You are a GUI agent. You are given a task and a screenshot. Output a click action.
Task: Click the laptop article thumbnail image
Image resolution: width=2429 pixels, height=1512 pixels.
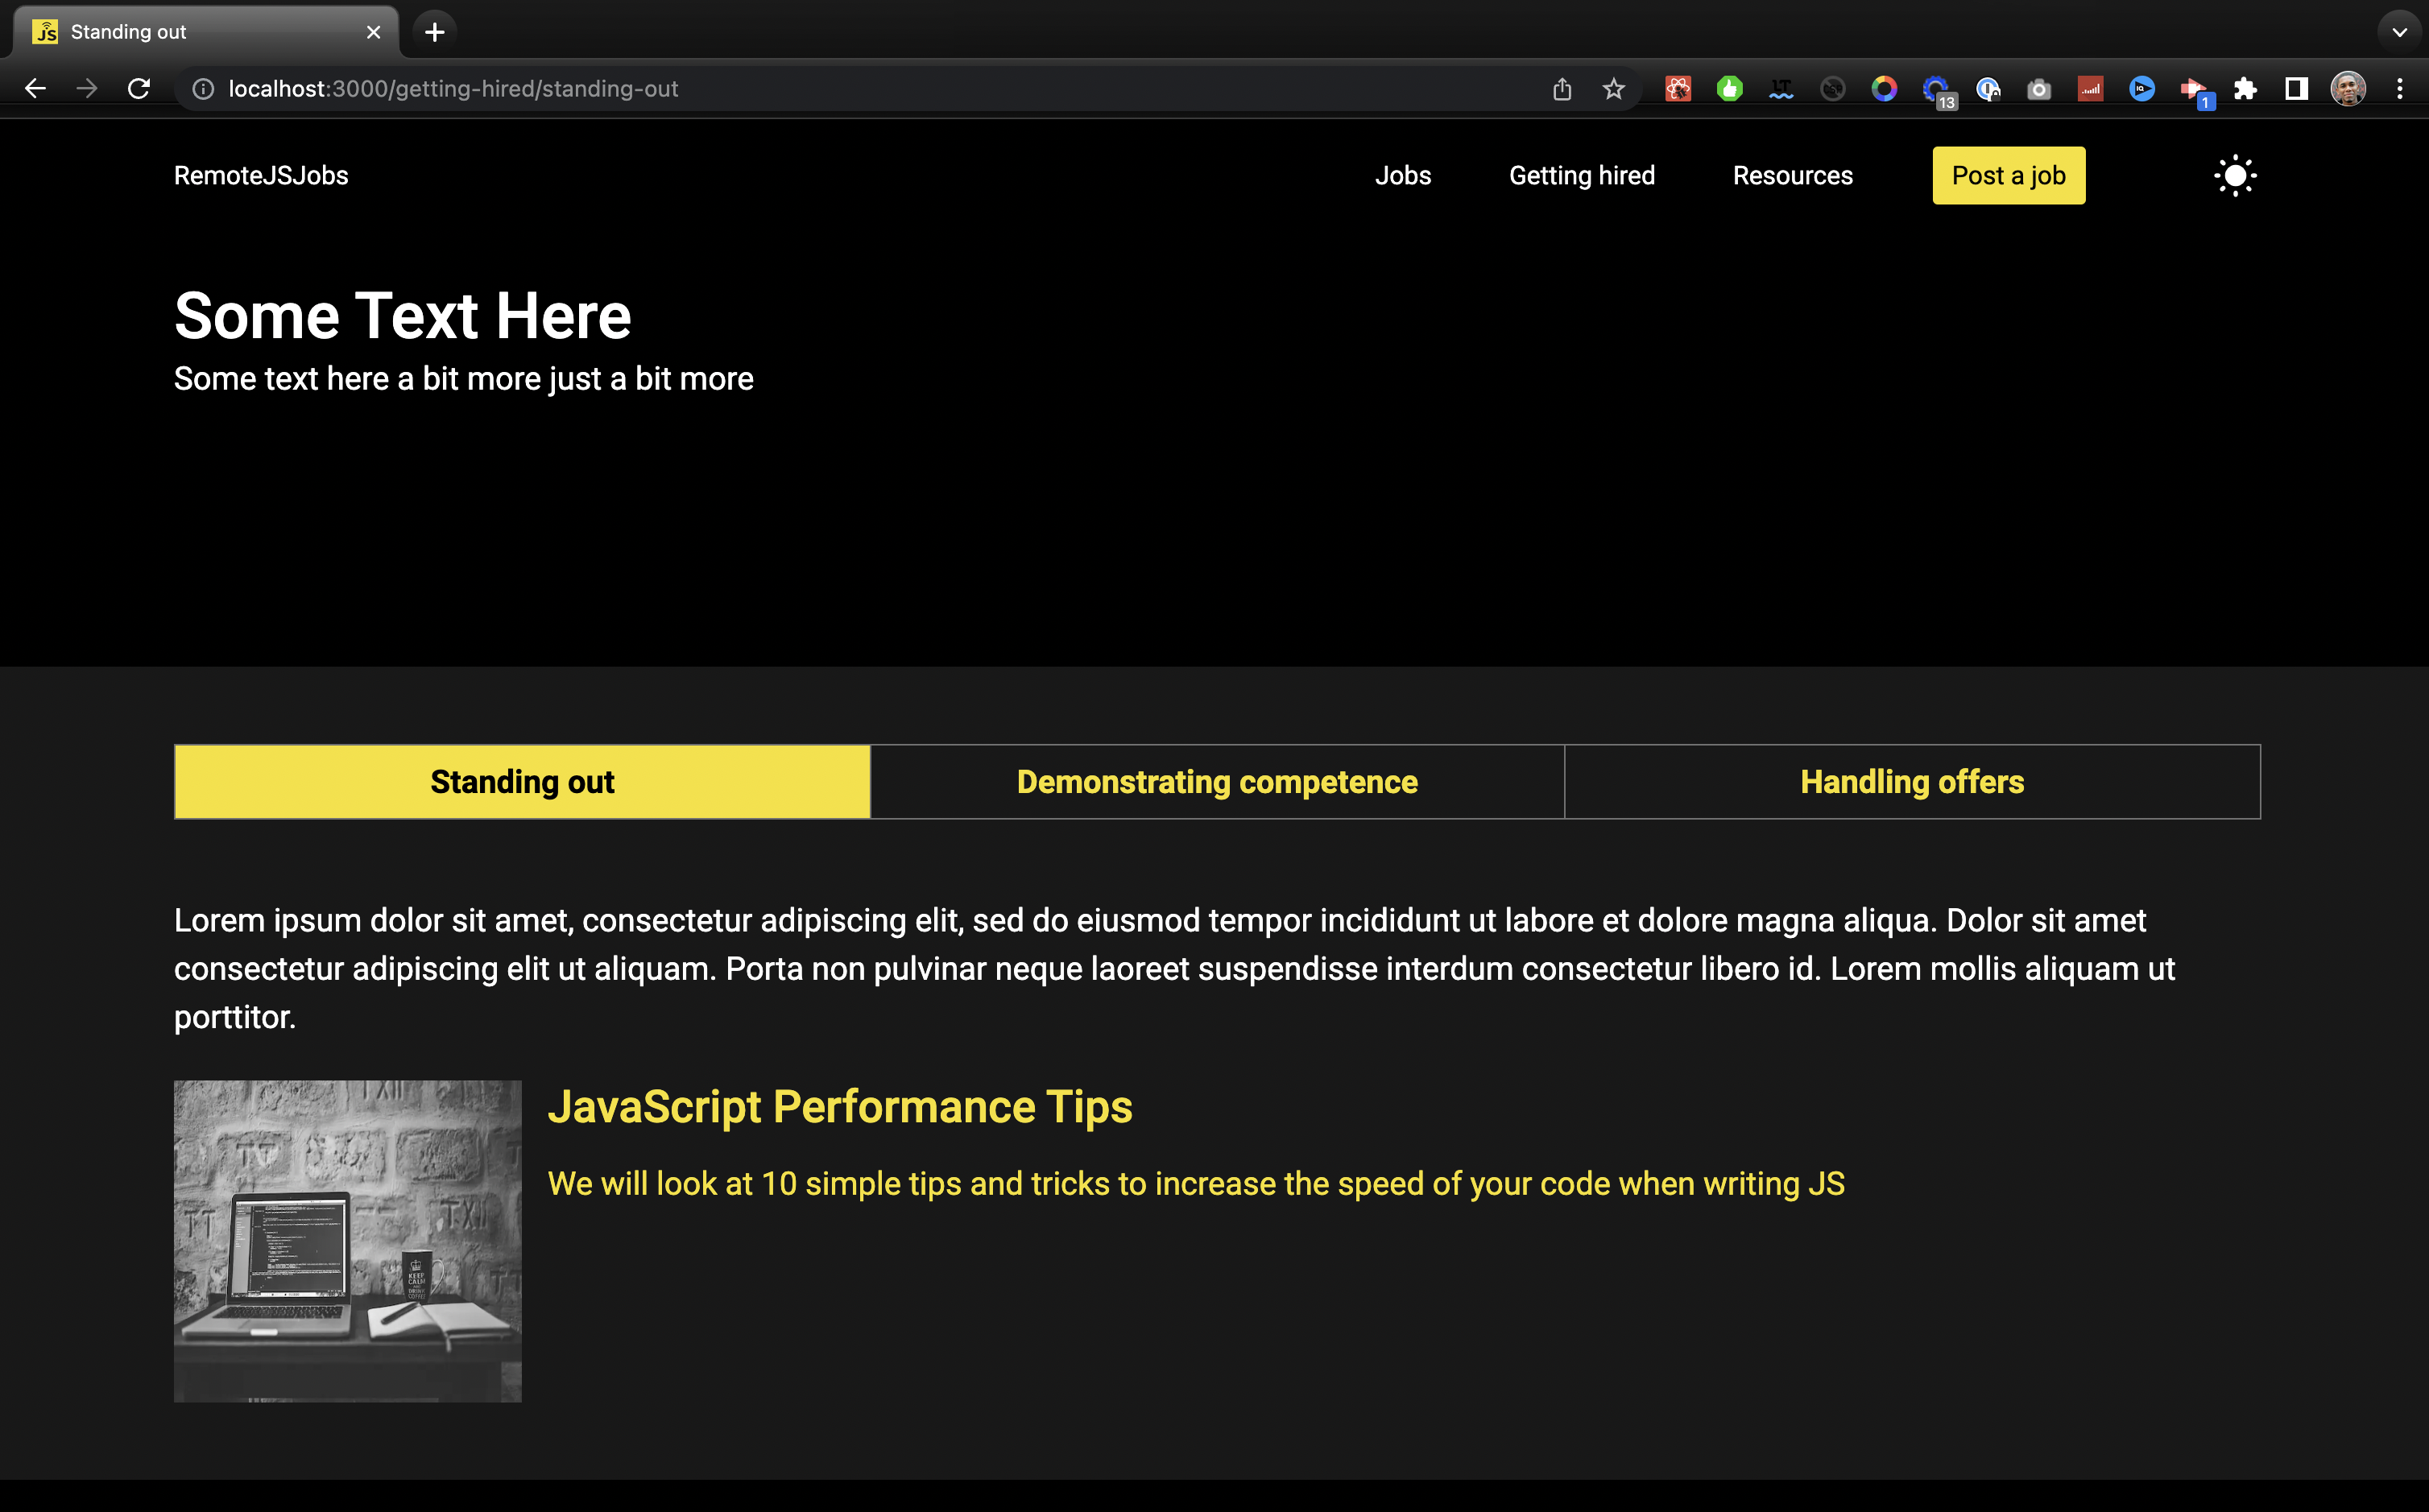[347, 1240]
